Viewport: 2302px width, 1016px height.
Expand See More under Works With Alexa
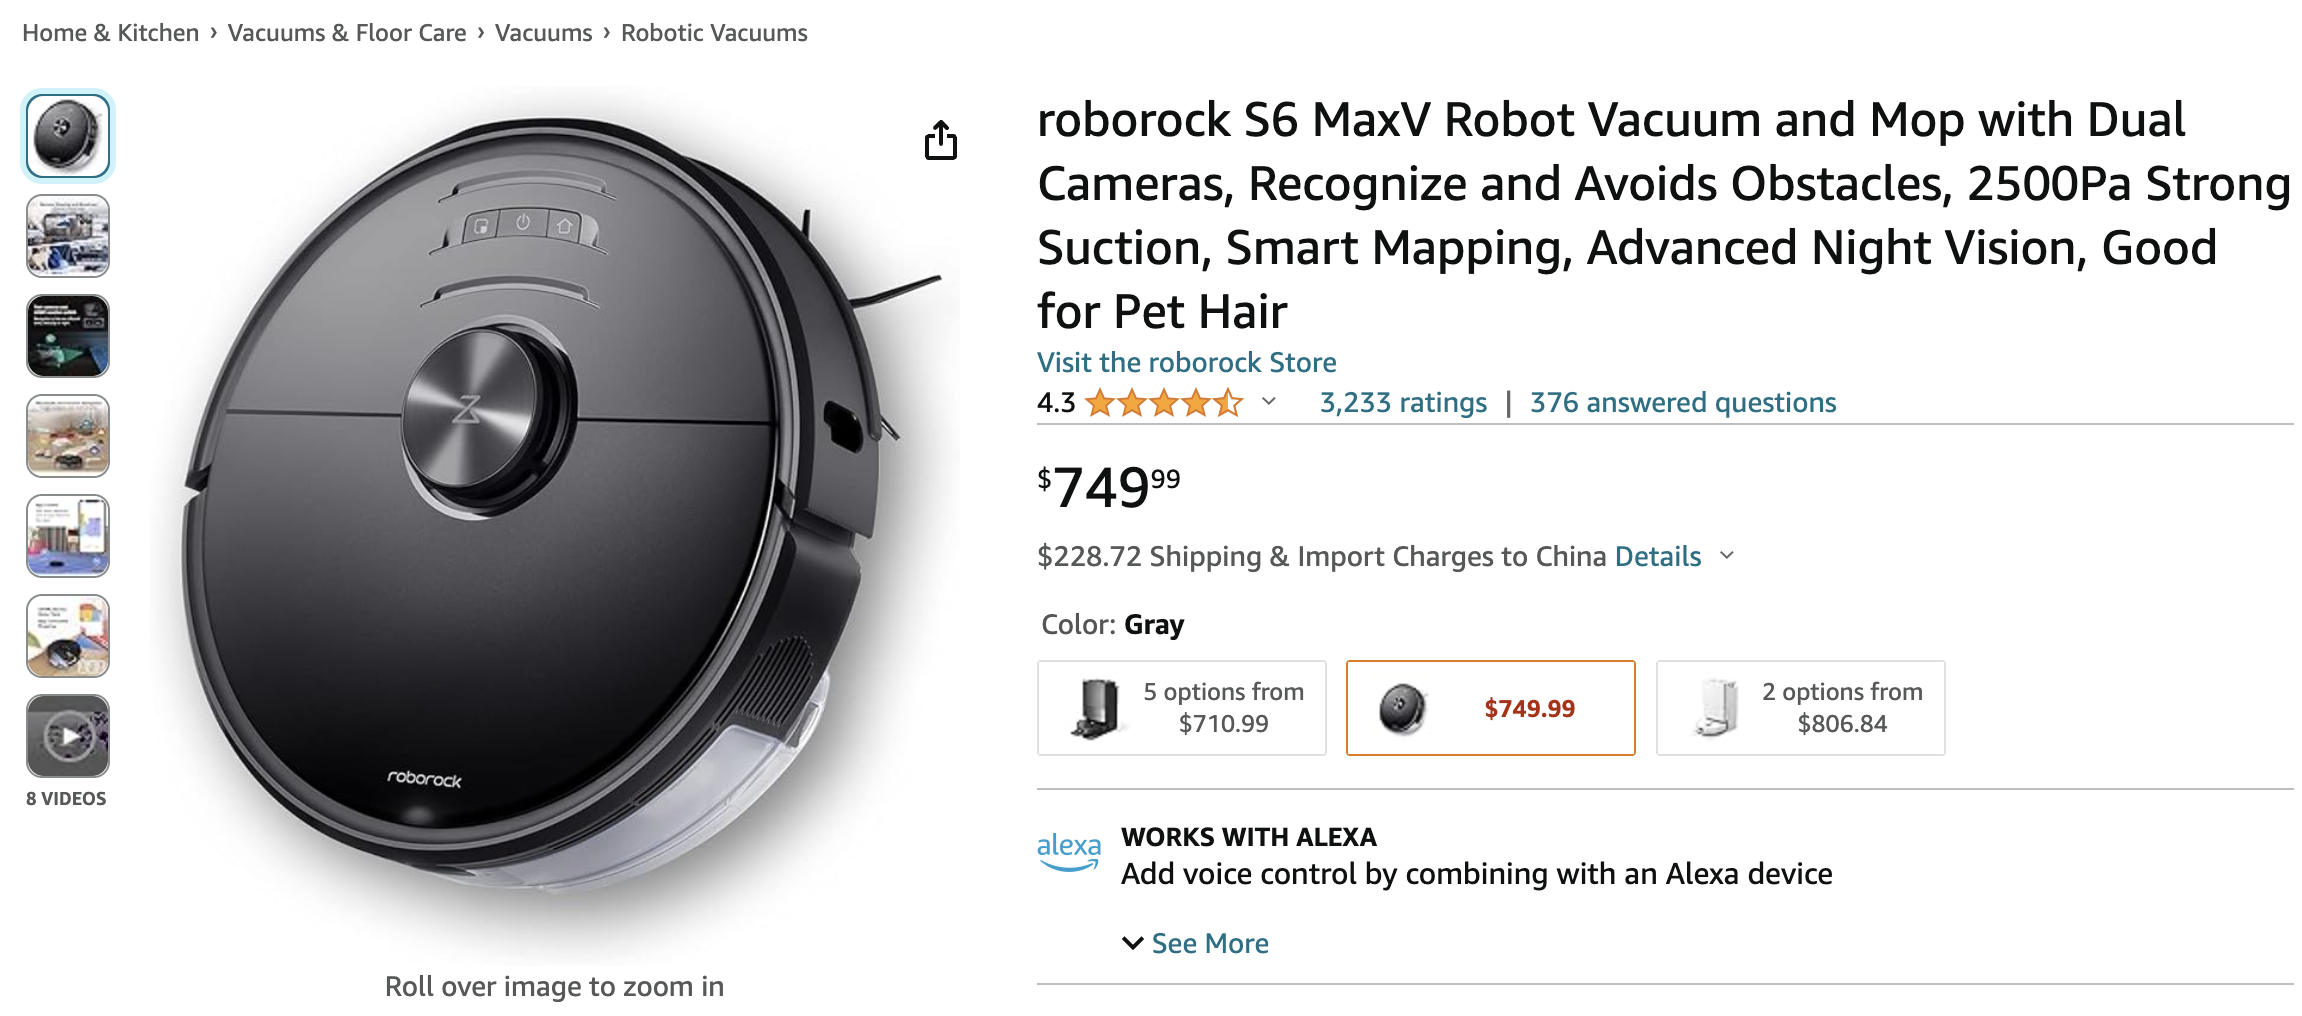[x=1196, y=943]
